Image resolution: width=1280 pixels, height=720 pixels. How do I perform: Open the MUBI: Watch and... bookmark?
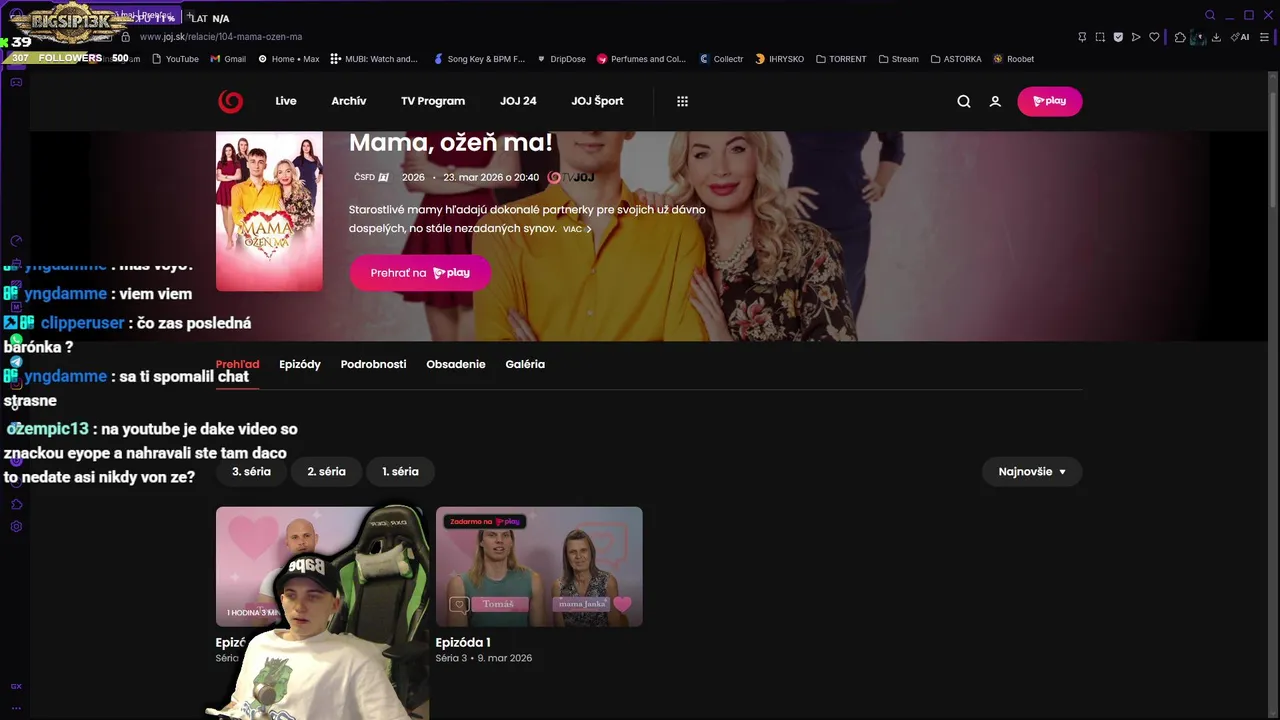point(374,59)
